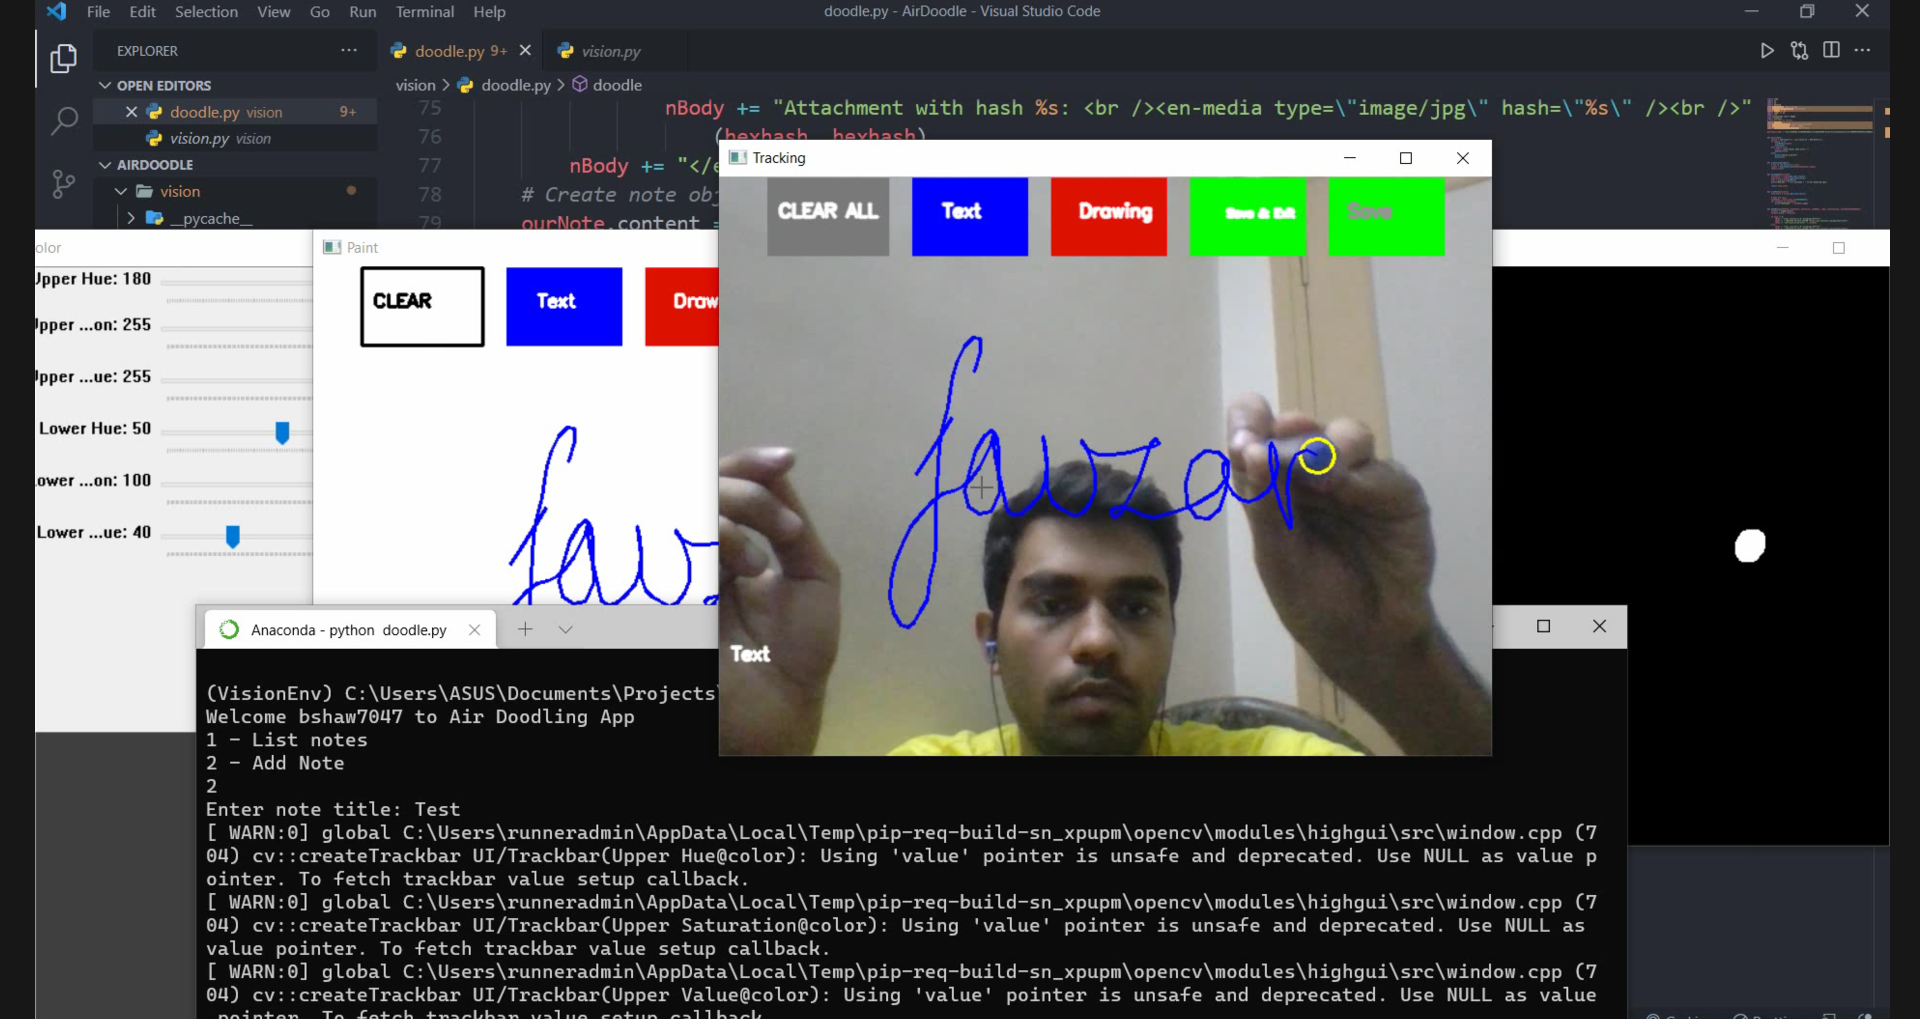The height and width of the screenshot is (1019, 1920).
Task: Click the Upper Hue slider track
Action: (237, 281)
